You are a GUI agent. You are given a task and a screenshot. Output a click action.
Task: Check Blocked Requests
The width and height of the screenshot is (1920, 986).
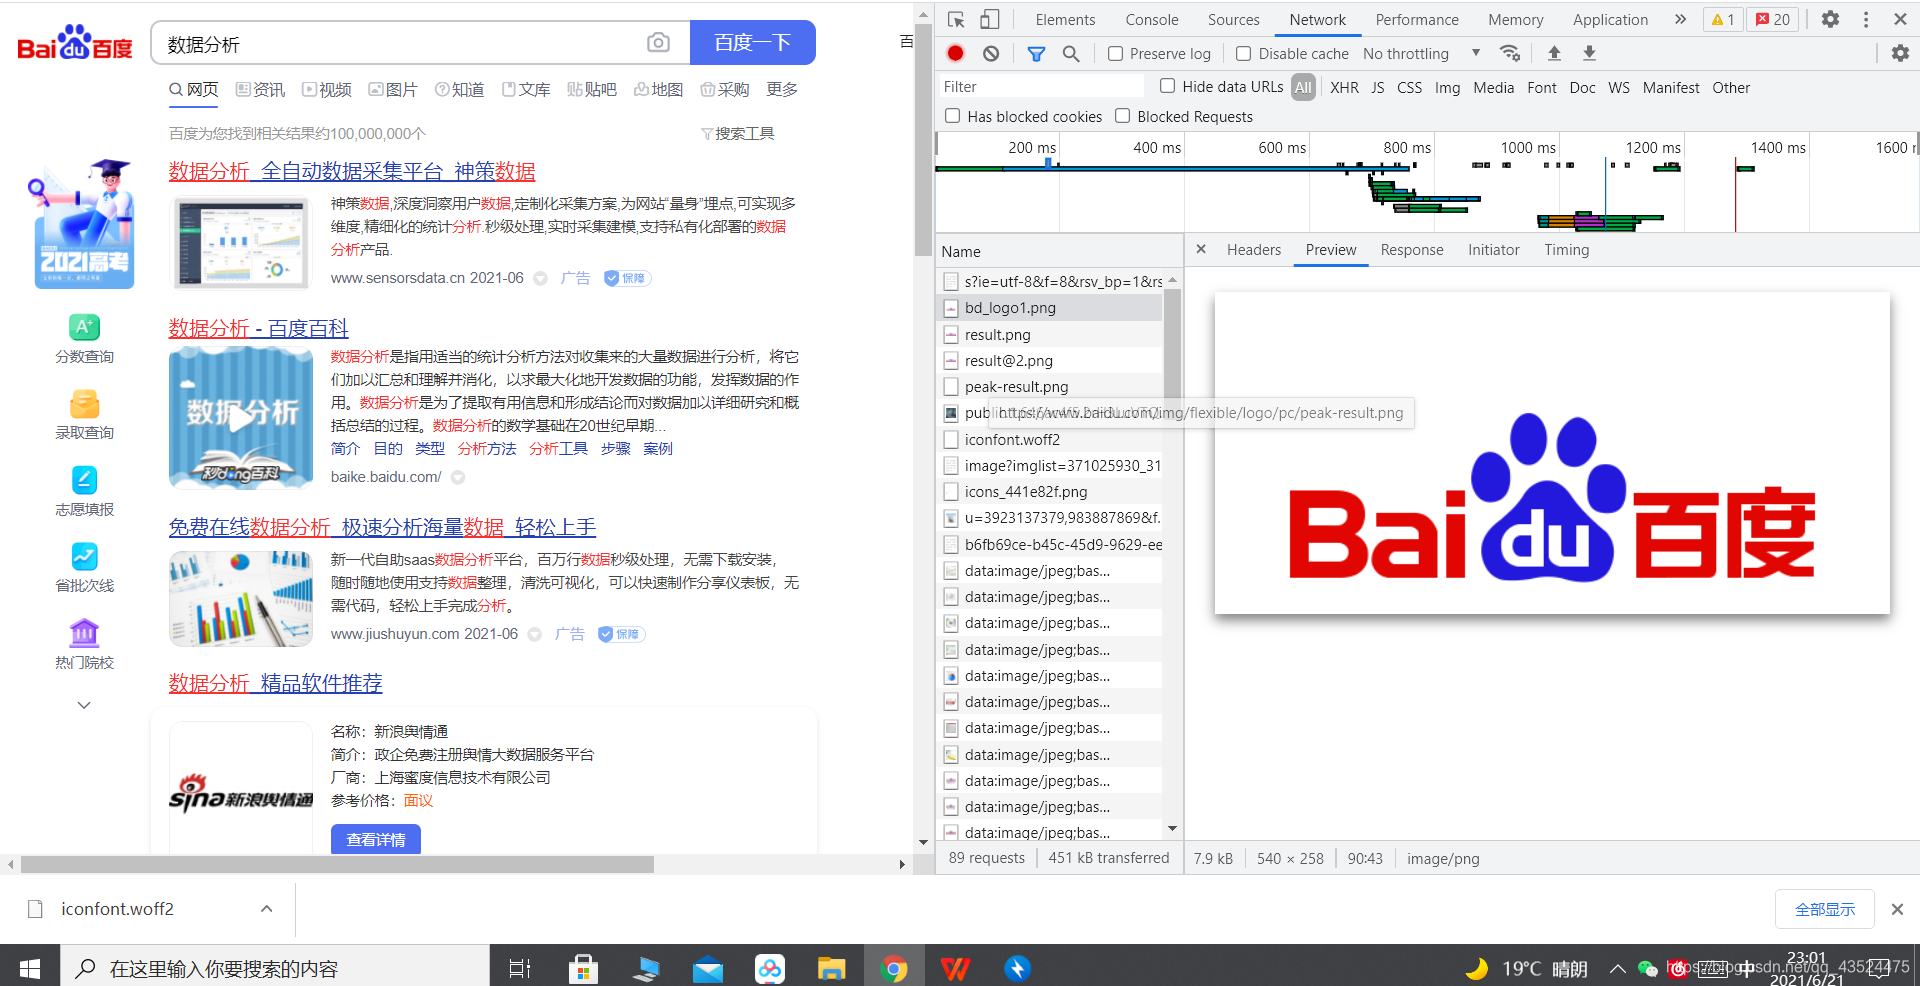(1123, 116)
